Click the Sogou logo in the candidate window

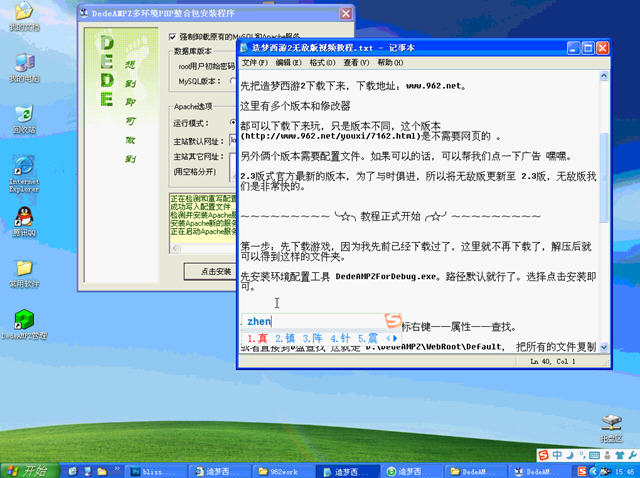pos(393,320)
